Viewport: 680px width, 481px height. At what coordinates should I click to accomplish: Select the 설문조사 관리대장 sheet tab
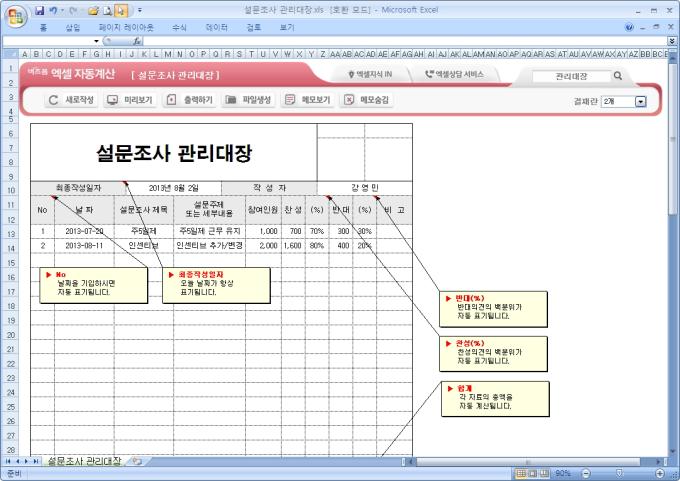[x=85, y=461]
